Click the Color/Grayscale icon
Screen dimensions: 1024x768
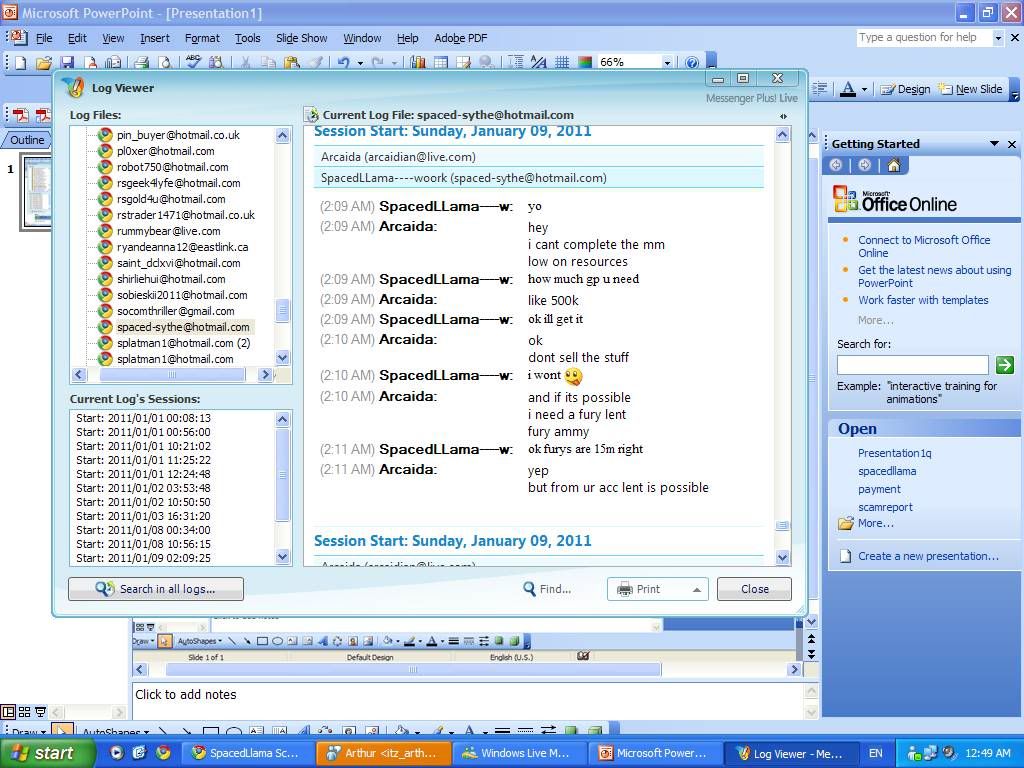[x=585, y=63]
